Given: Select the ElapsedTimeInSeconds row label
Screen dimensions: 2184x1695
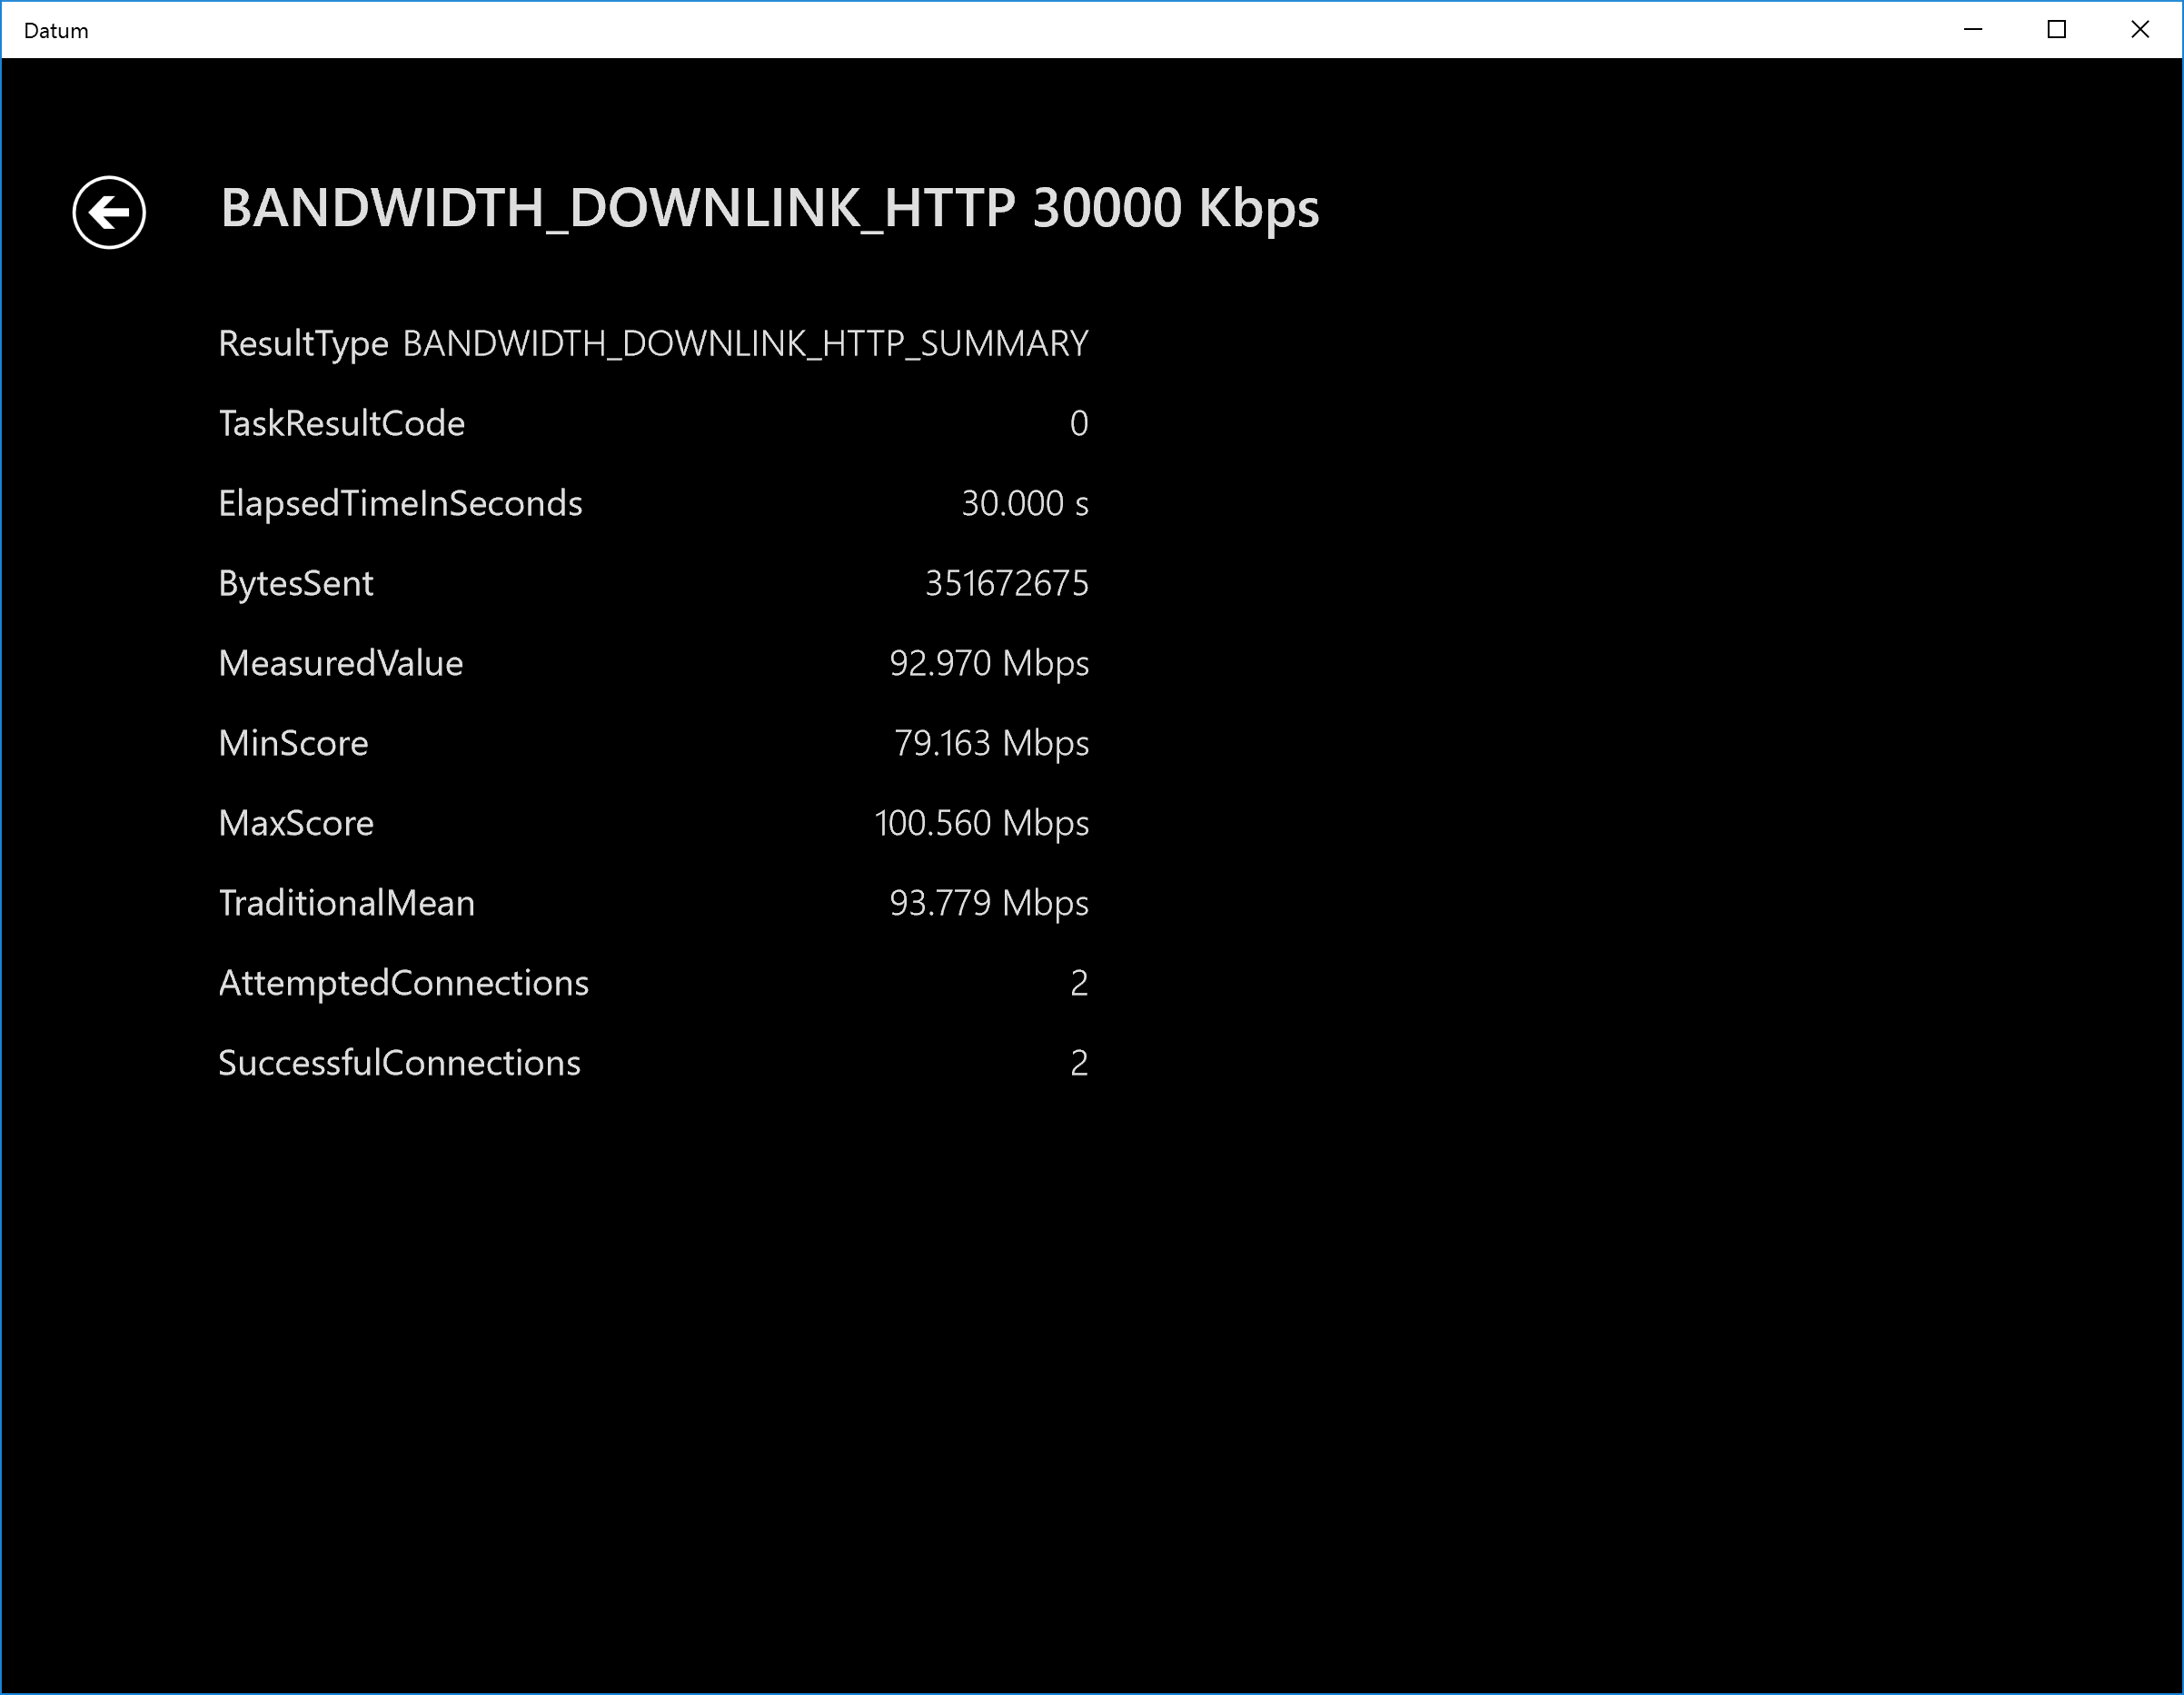Looking at the screenshot, I should click(x=400, y=504).
